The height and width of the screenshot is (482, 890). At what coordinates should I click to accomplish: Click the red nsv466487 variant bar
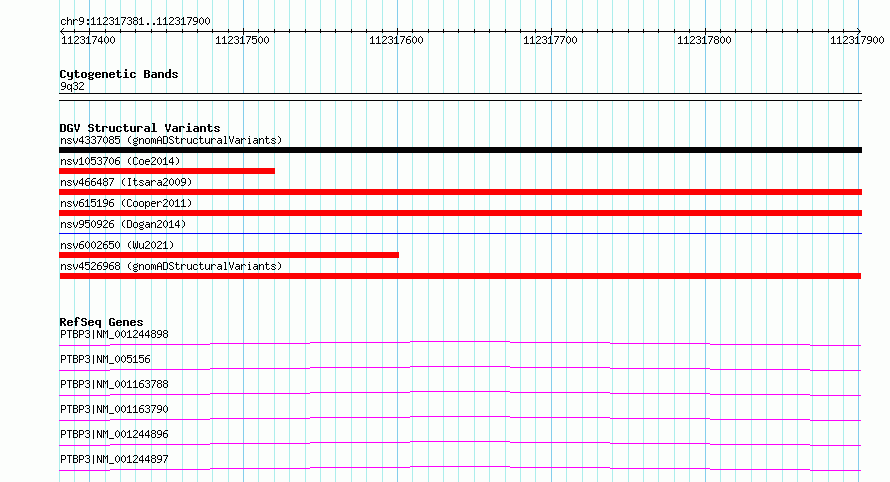click(460, 192)
